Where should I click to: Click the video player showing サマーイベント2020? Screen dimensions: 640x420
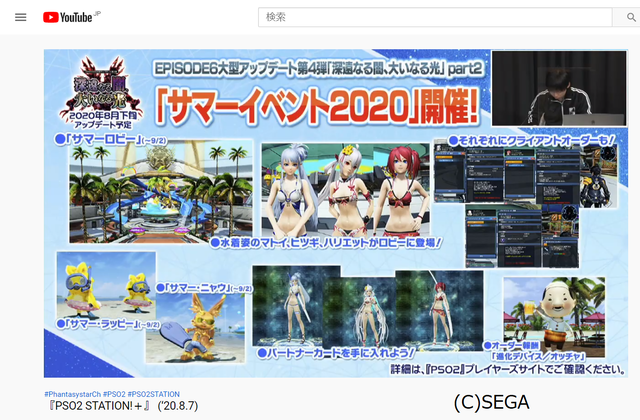point(336,213)
